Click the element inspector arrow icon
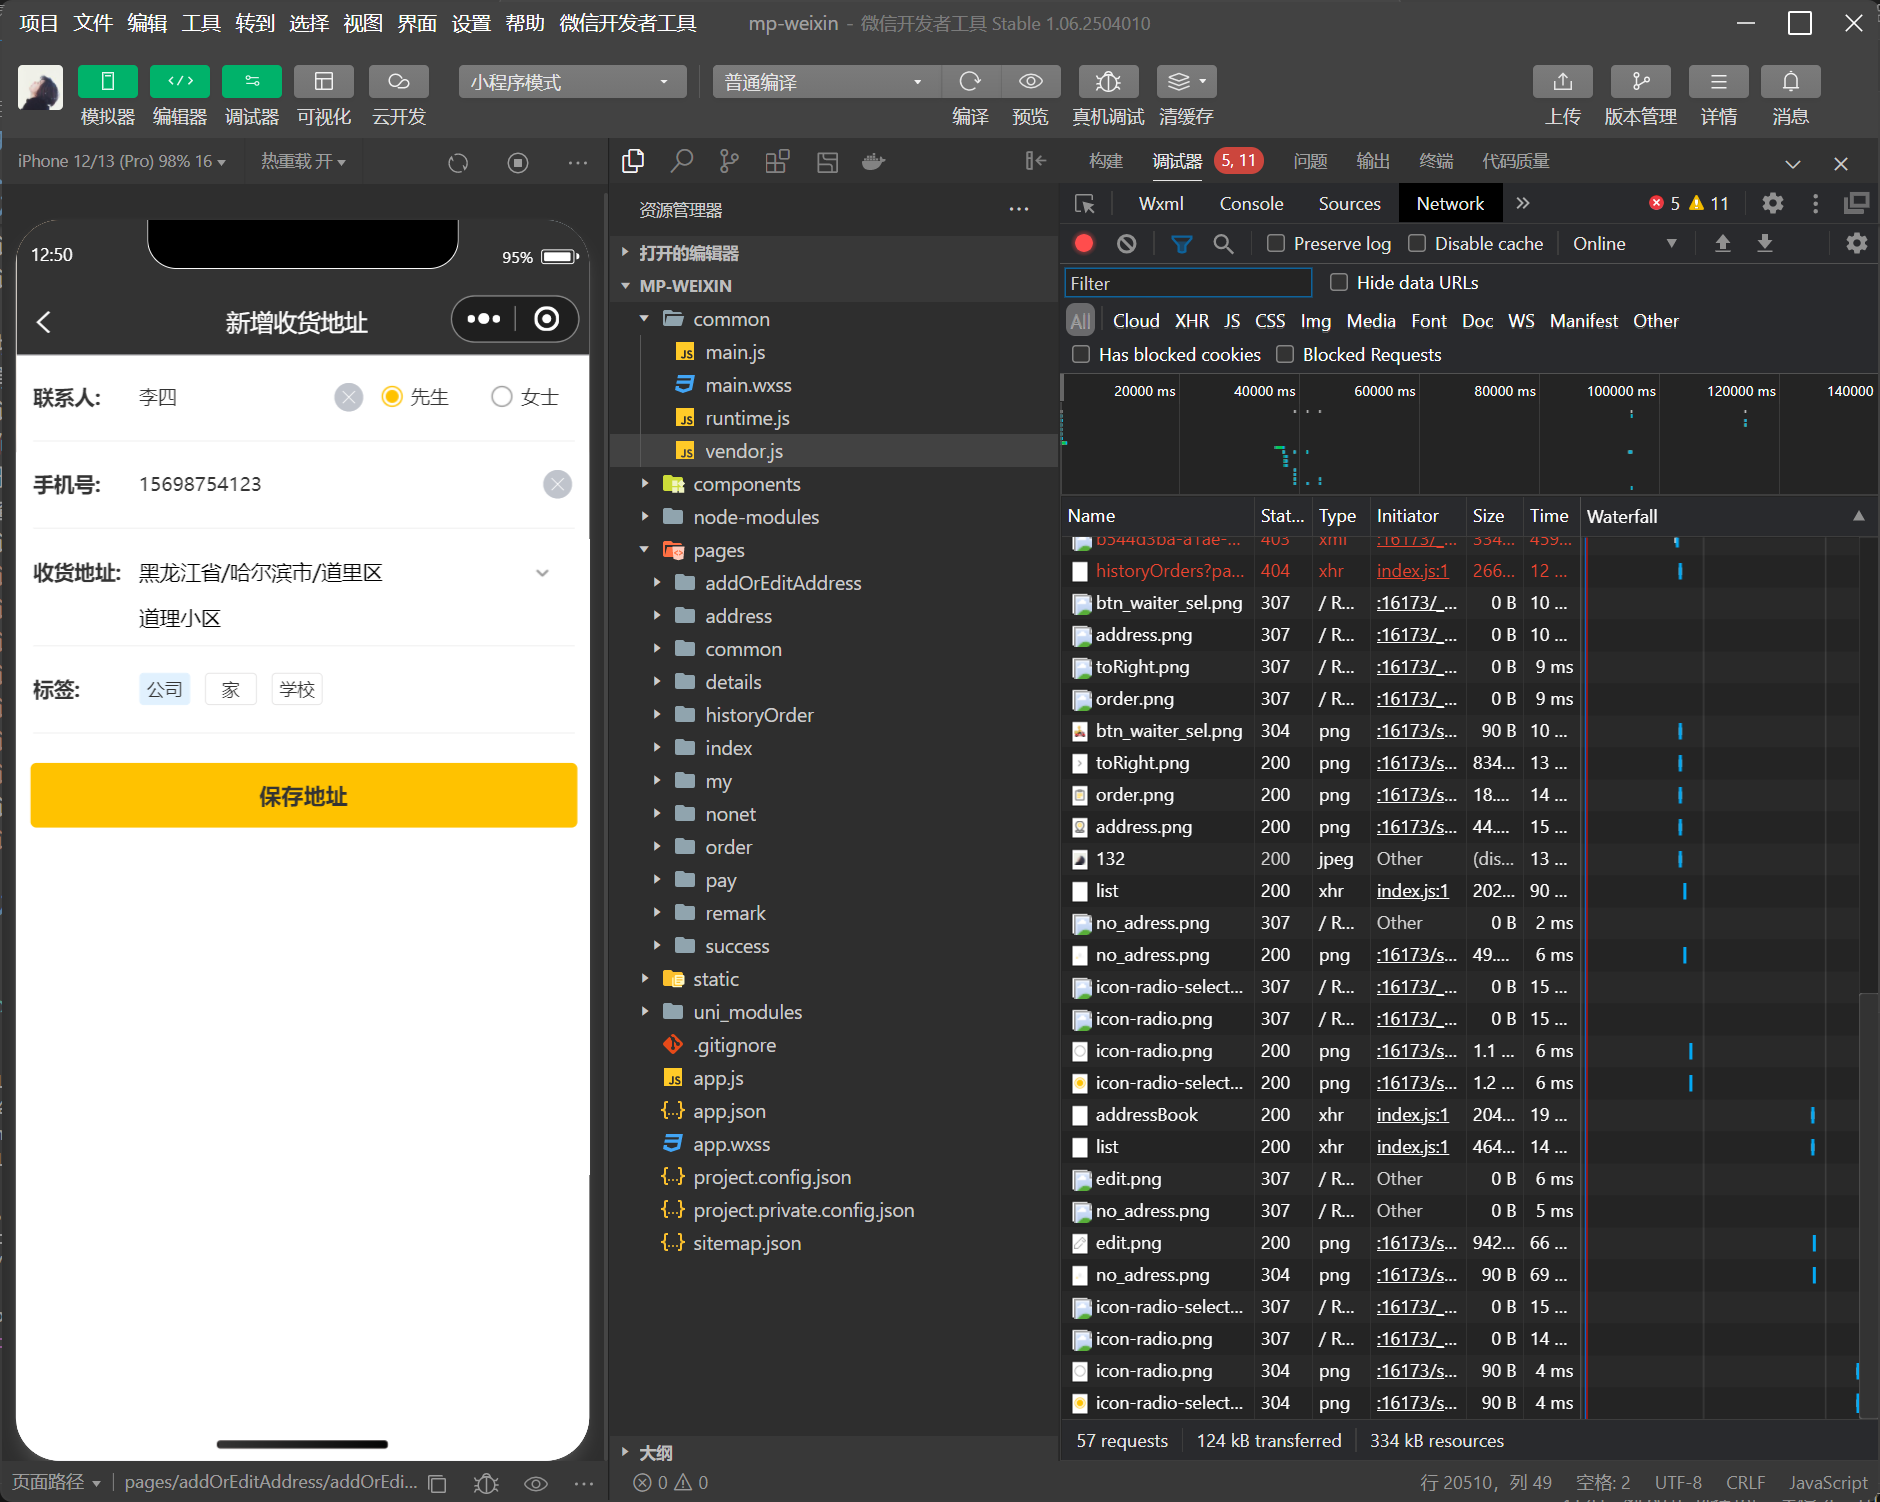1880x1502 pixels. click(x=1084, y=204)
